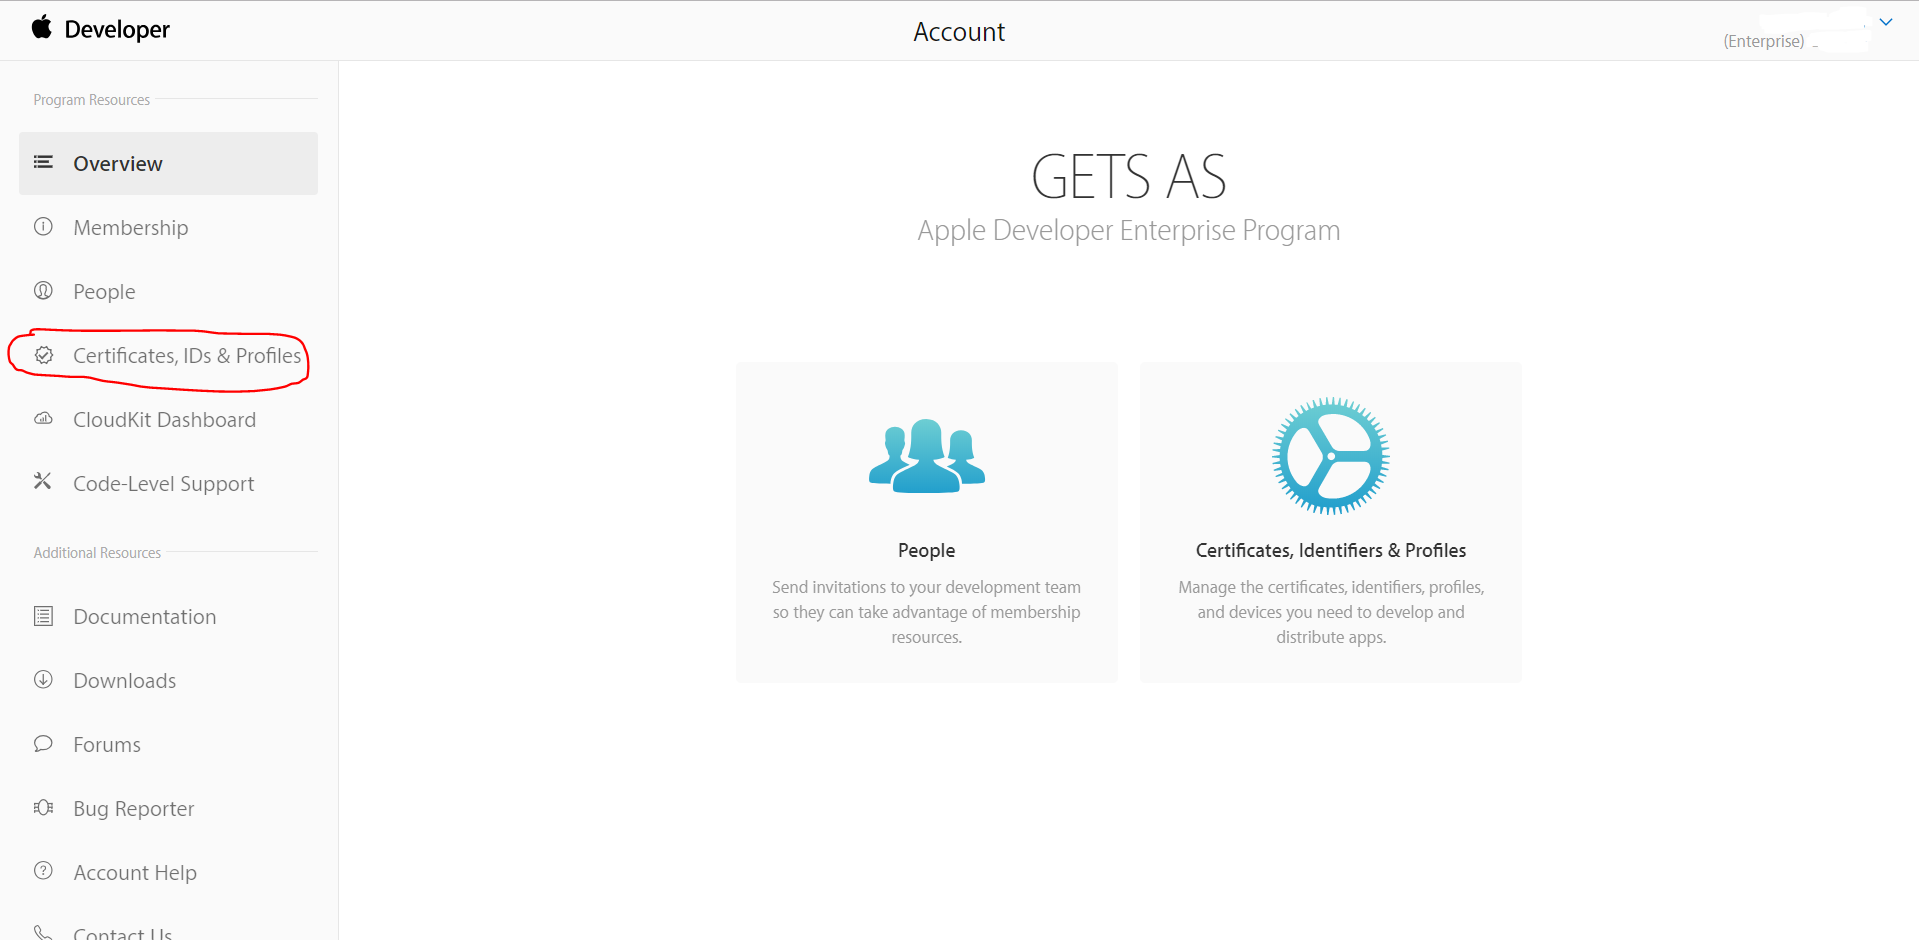Click the Account page title

959,32
